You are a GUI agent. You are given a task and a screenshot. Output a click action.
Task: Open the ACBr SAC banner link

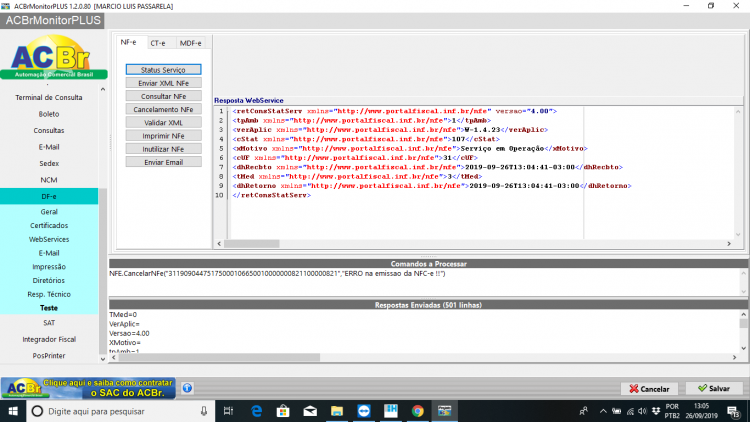click(88, 388)
